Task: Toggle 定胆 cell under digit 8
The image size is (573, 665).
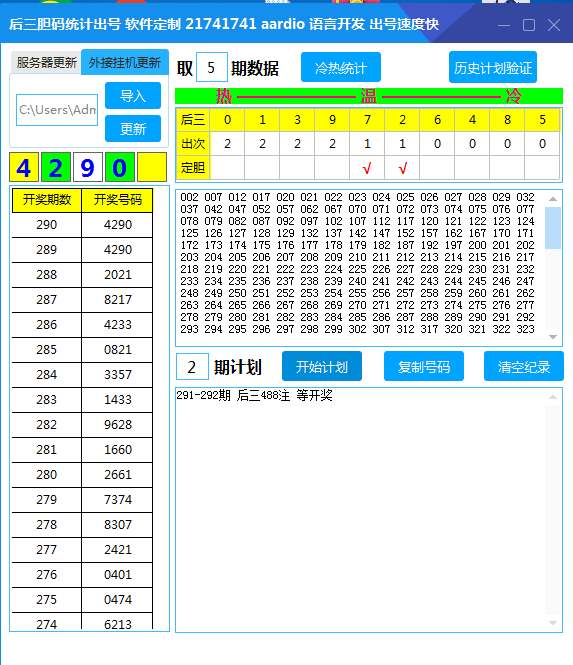Action: click(507, 168)
